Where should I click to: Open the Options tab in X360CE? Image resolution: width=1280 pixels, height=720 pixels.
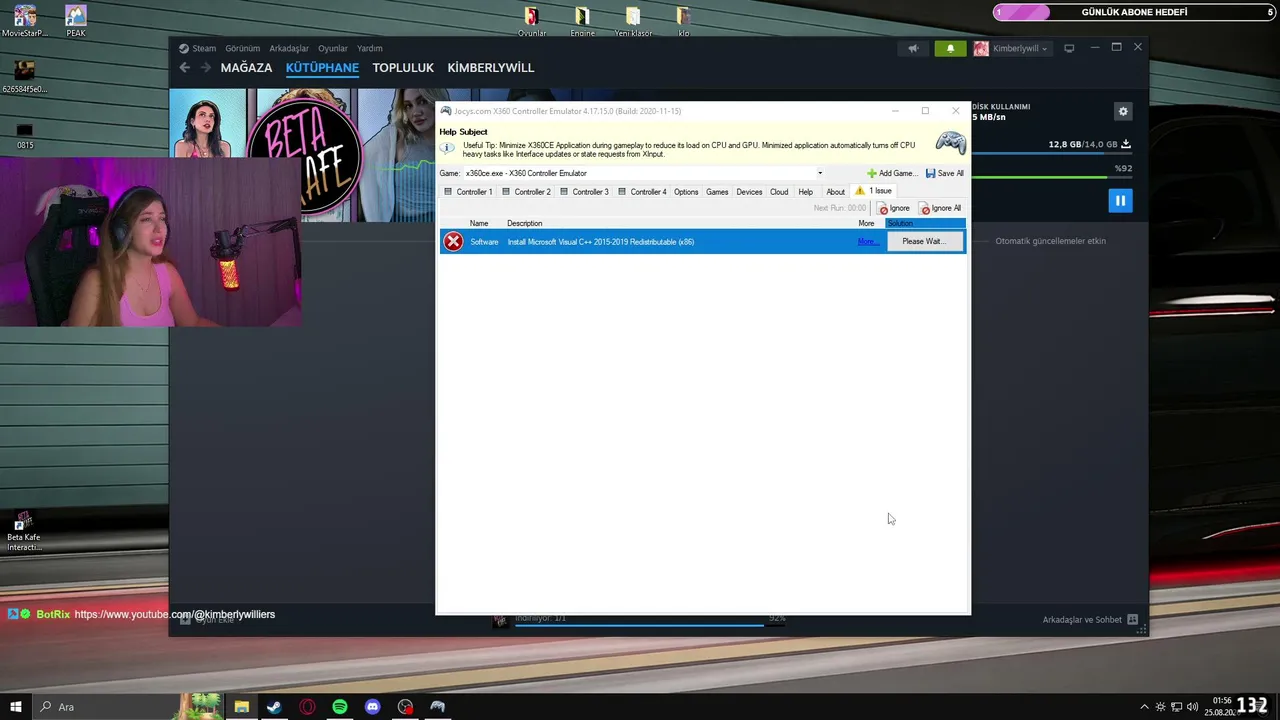[686, 191]
